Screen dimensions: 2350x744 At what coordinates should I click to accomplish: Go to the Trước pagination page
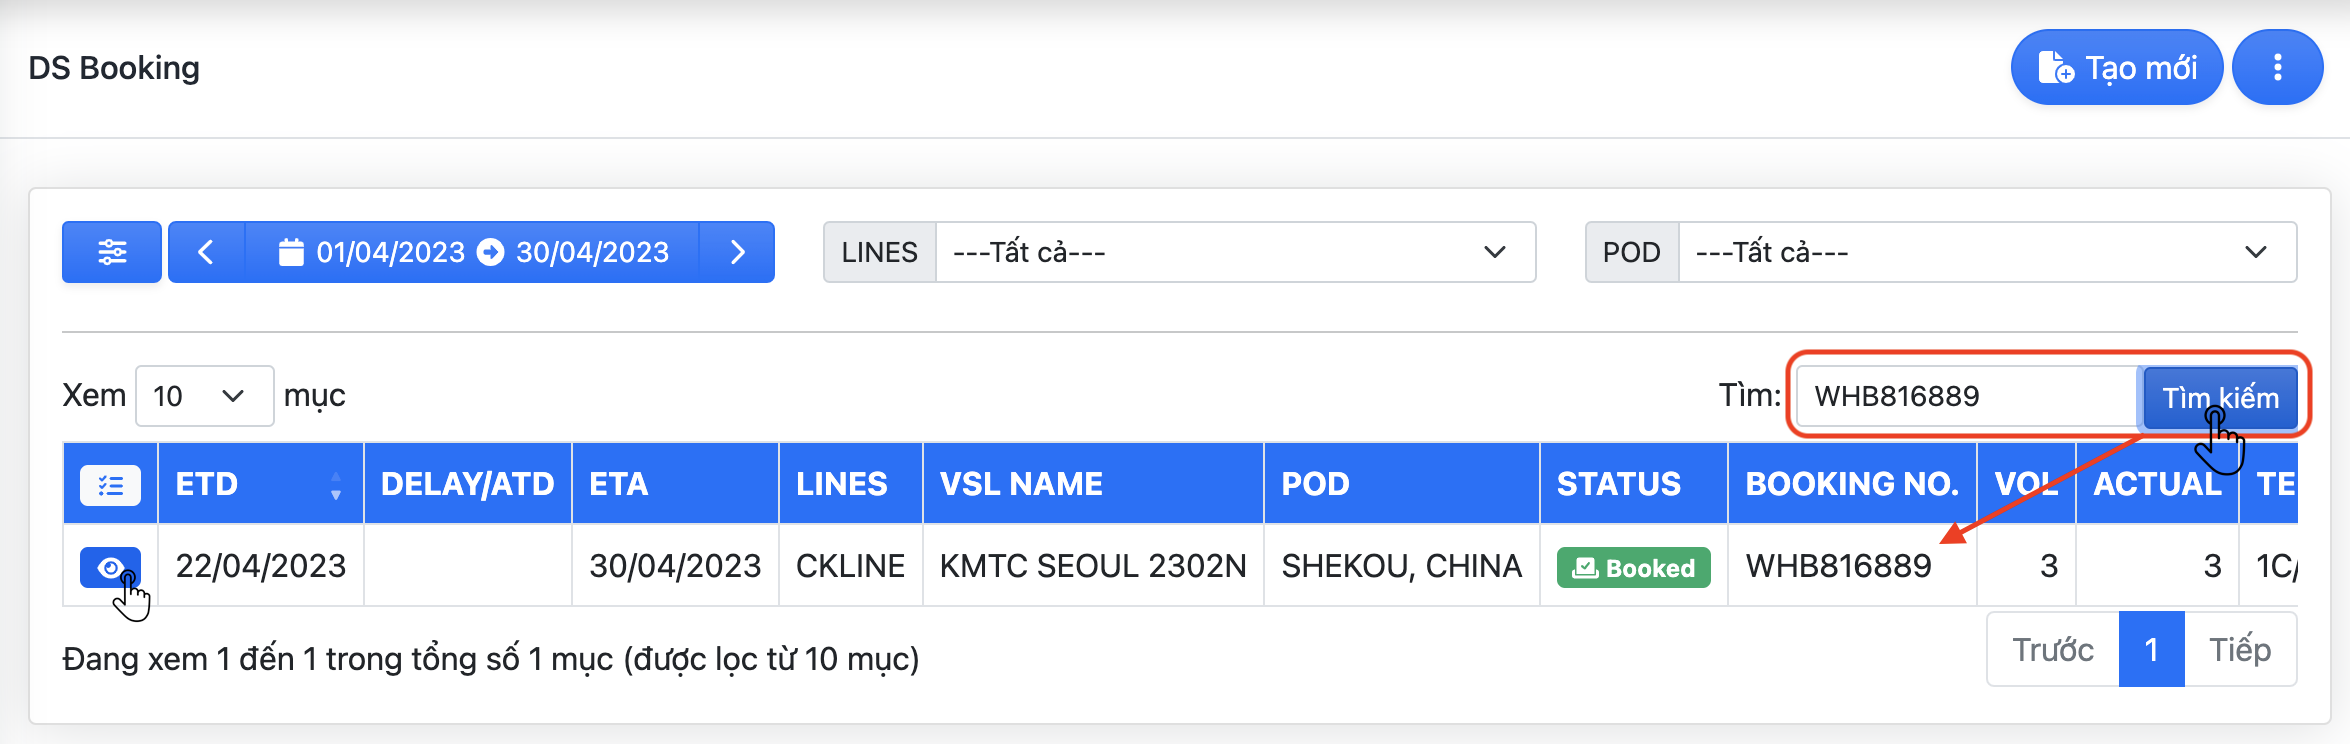pyautogui.click(x=2052, y=650)
